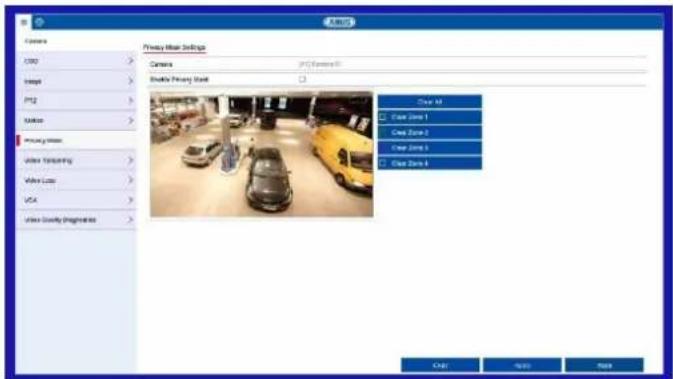Open the Video Tampering menu item
673x379 pixels.
tap(76, 160)
